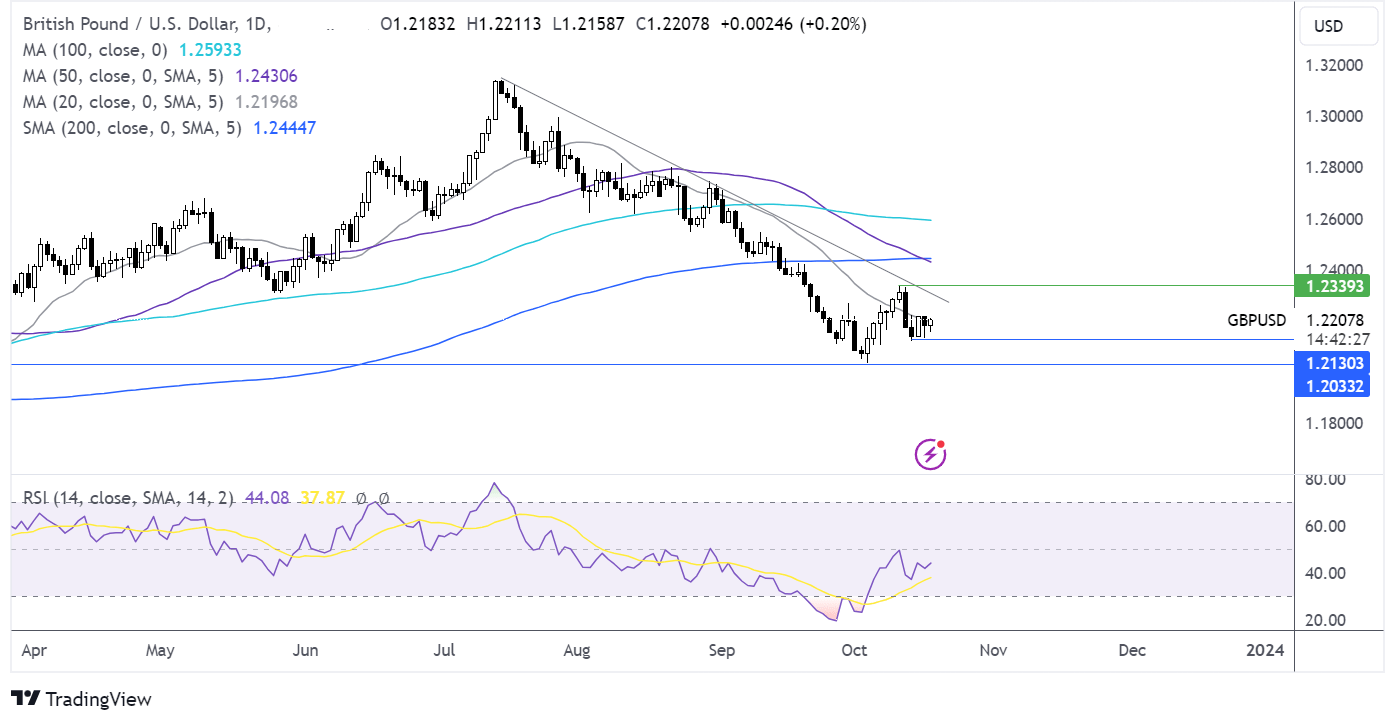
Task: Click the SMA 200 value 1.24447
Action: [287, 127]
